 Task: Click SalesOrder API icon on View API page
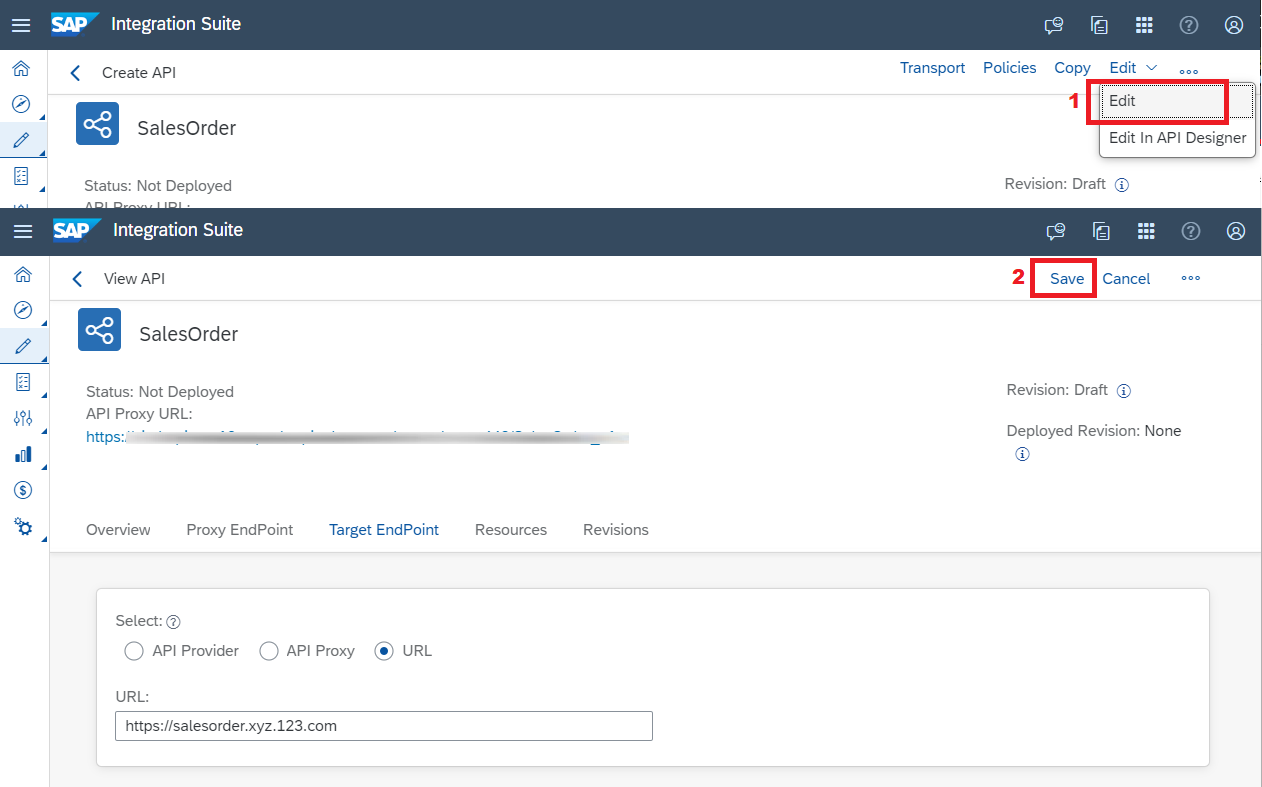pos(99,330)
